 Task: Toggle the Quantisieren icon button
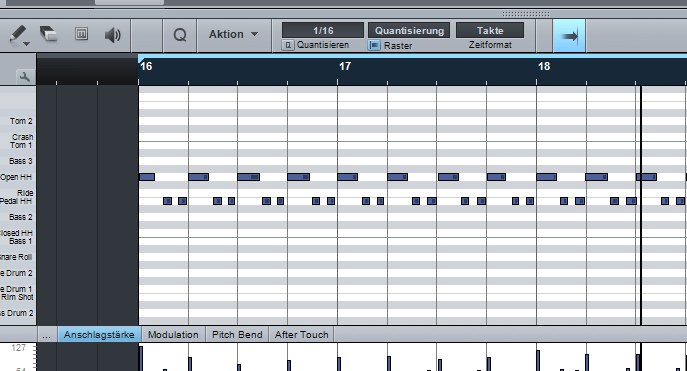tap(287, 45)
